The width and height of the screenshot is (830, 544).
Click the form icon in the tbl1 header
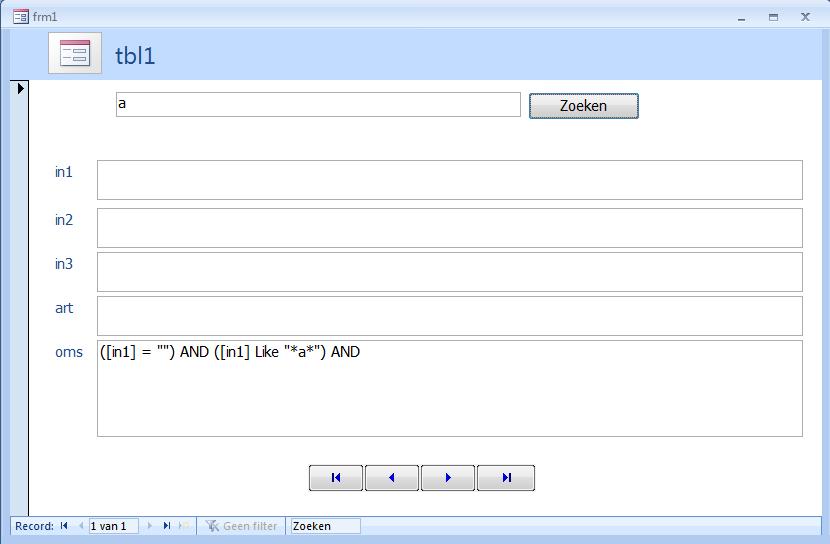click(75, 53)
